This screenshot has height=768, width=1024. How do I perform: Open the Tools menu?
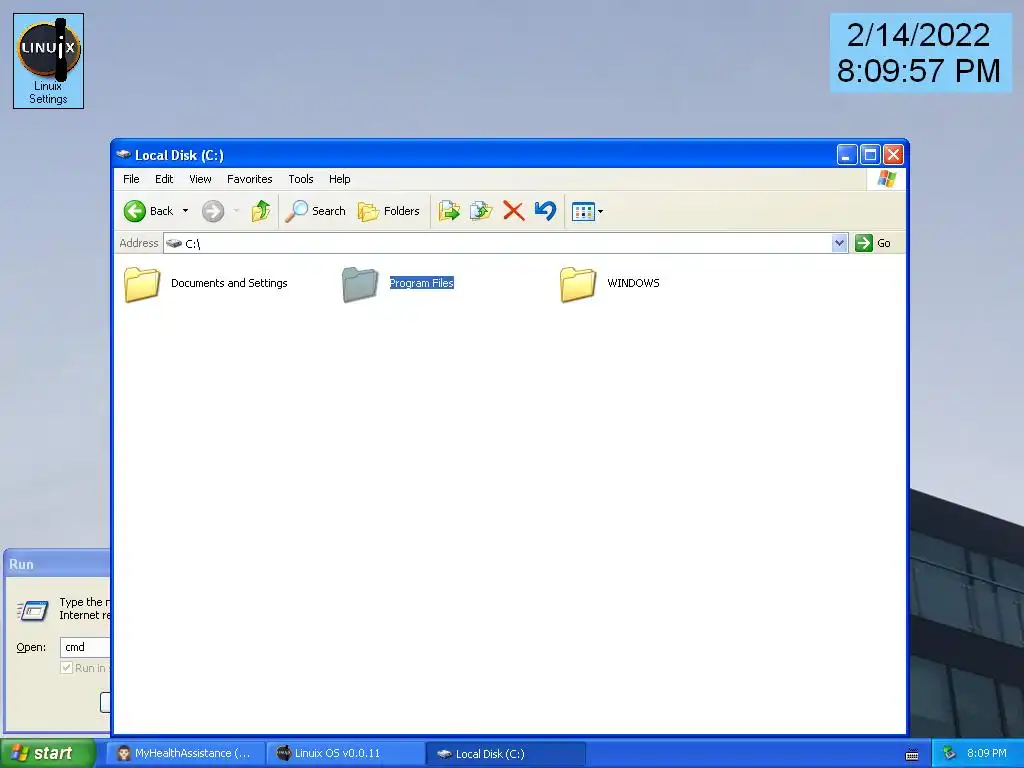point(301,179)
